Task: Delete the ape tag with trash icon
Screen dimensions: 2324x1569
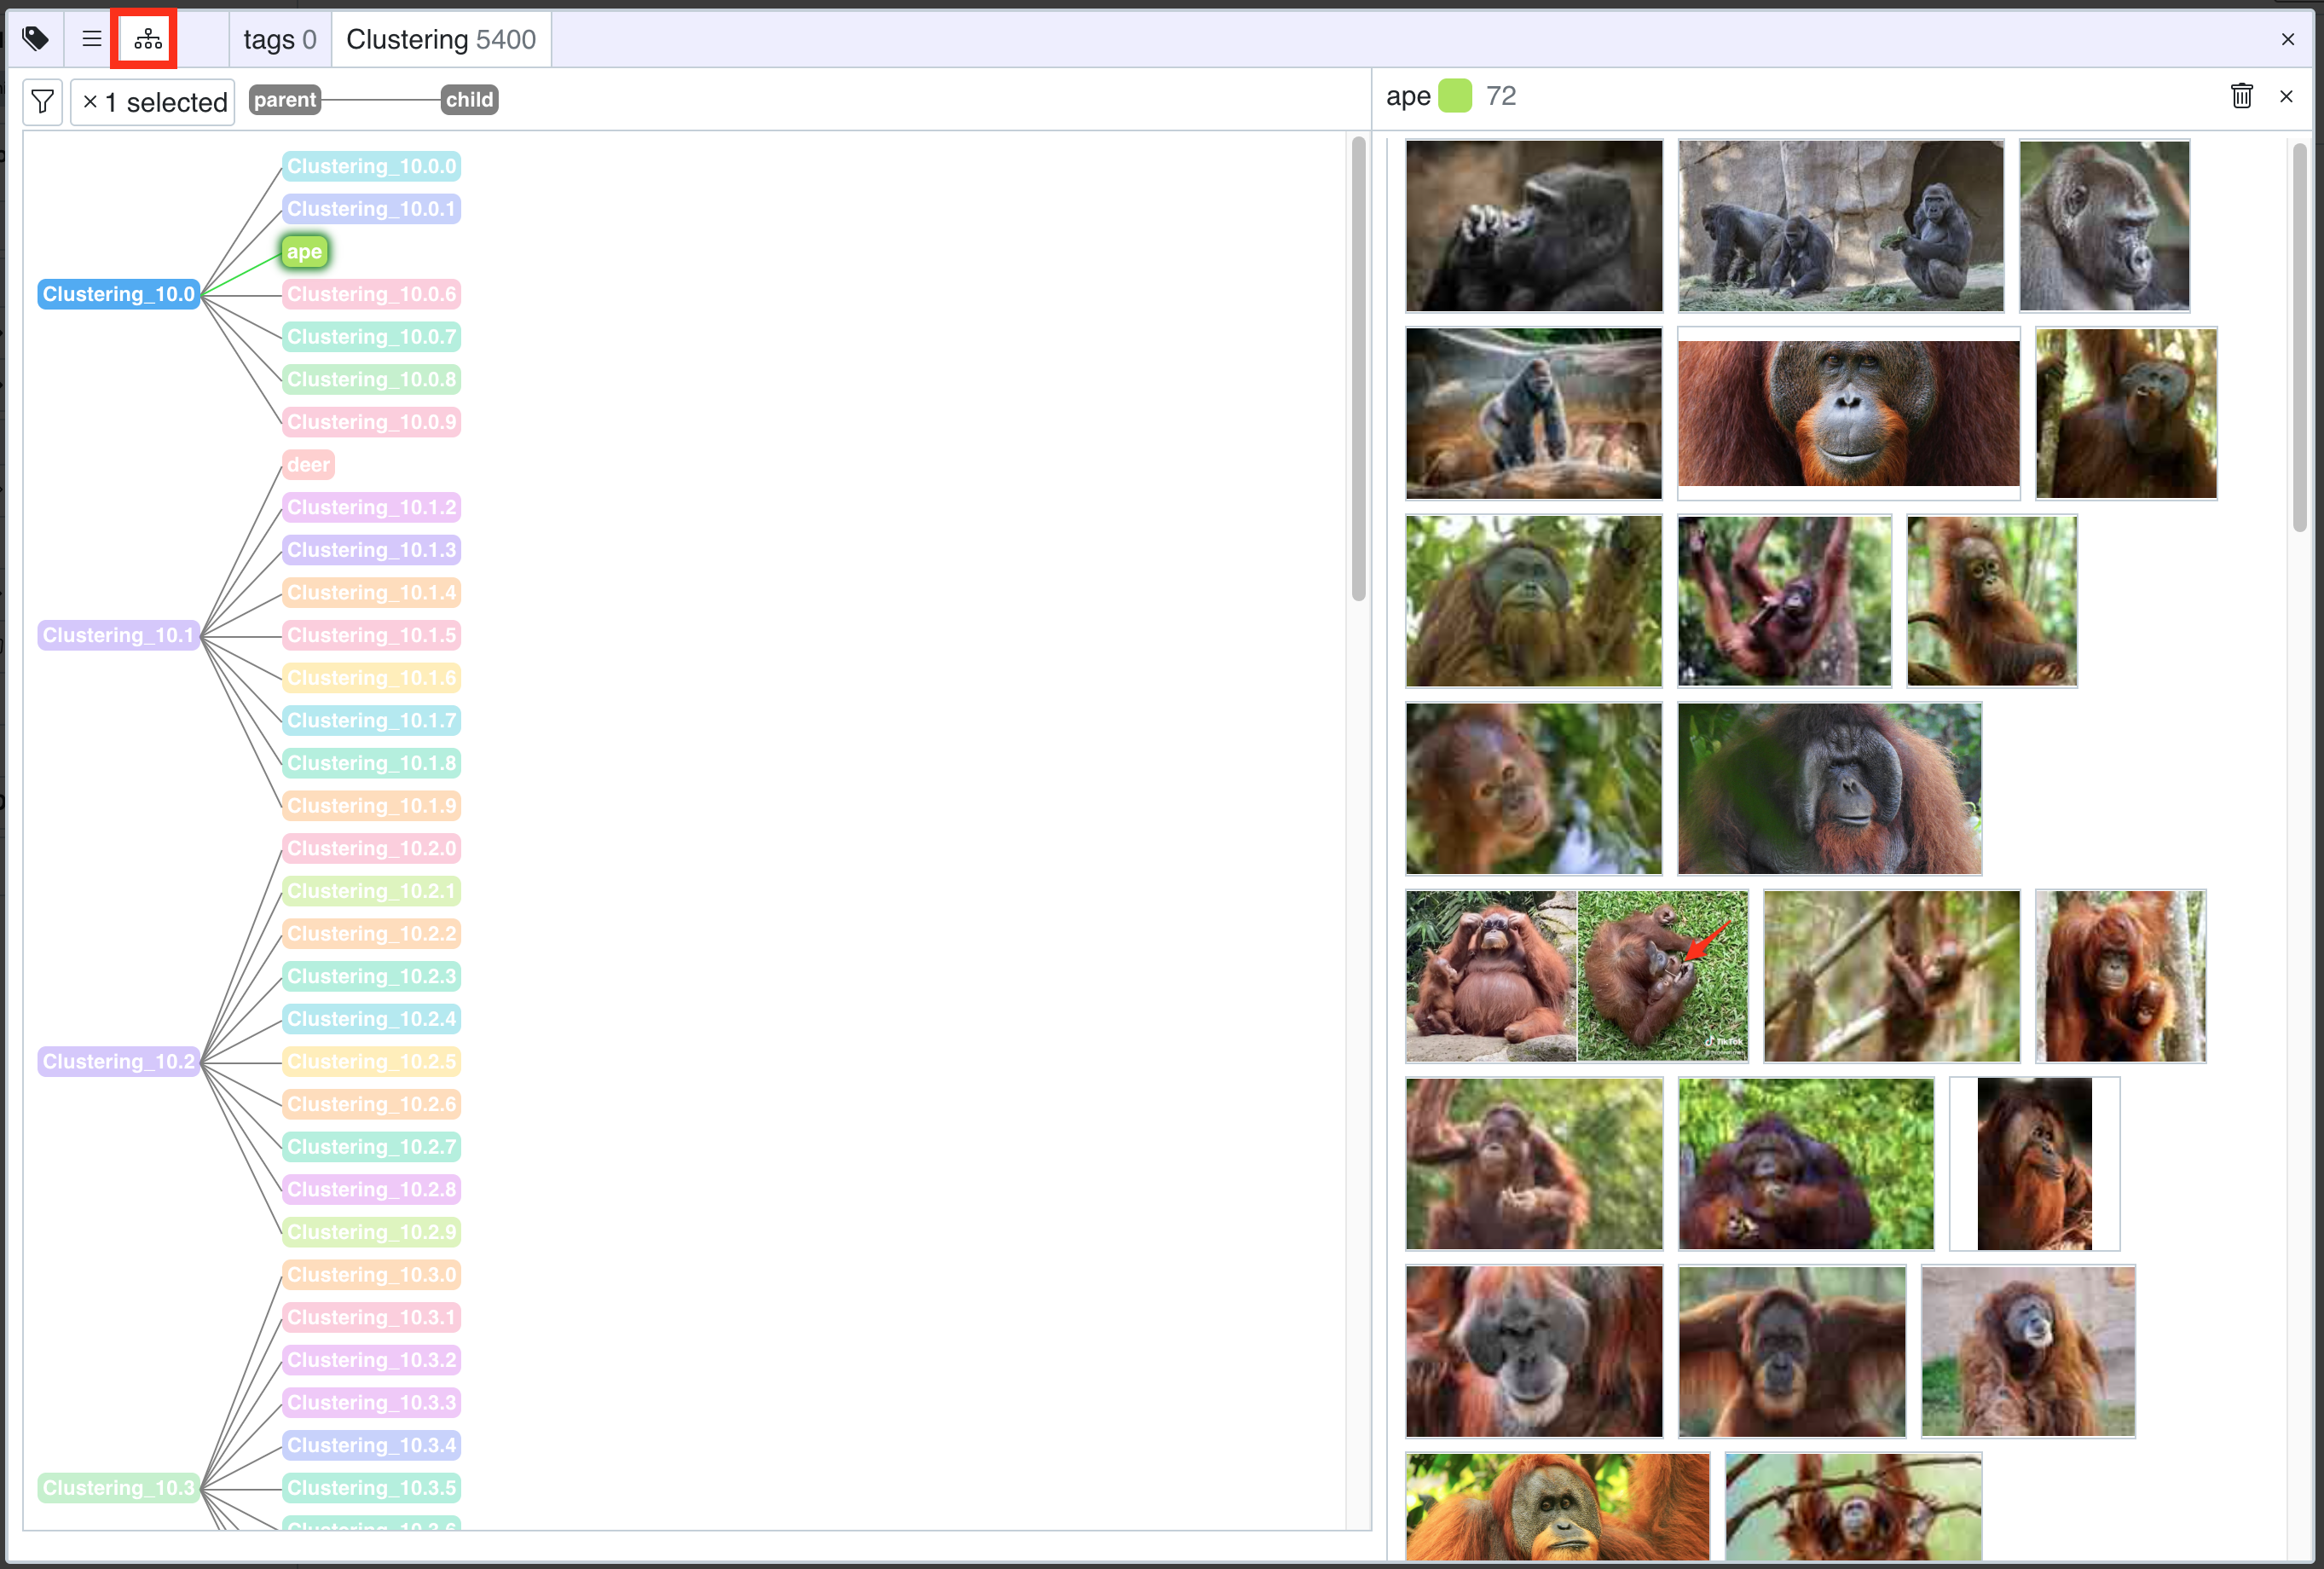Action: (x=2241, y=96)
